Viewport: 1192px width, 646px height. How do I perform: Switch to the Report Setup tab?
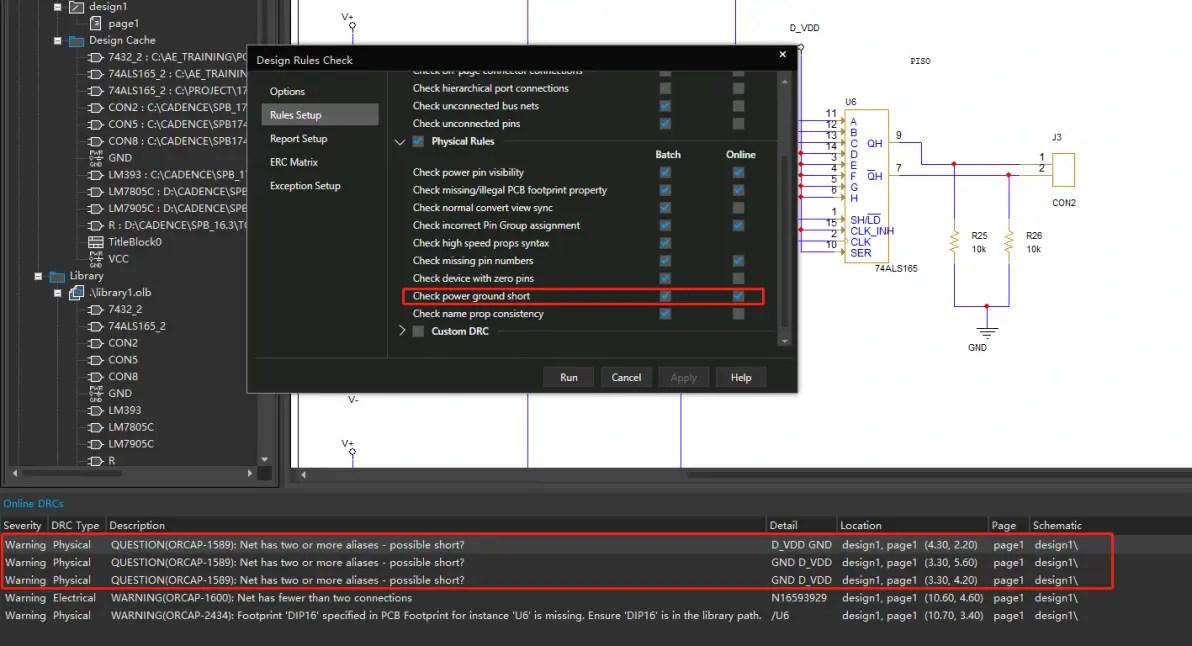(x=299, y=138)
